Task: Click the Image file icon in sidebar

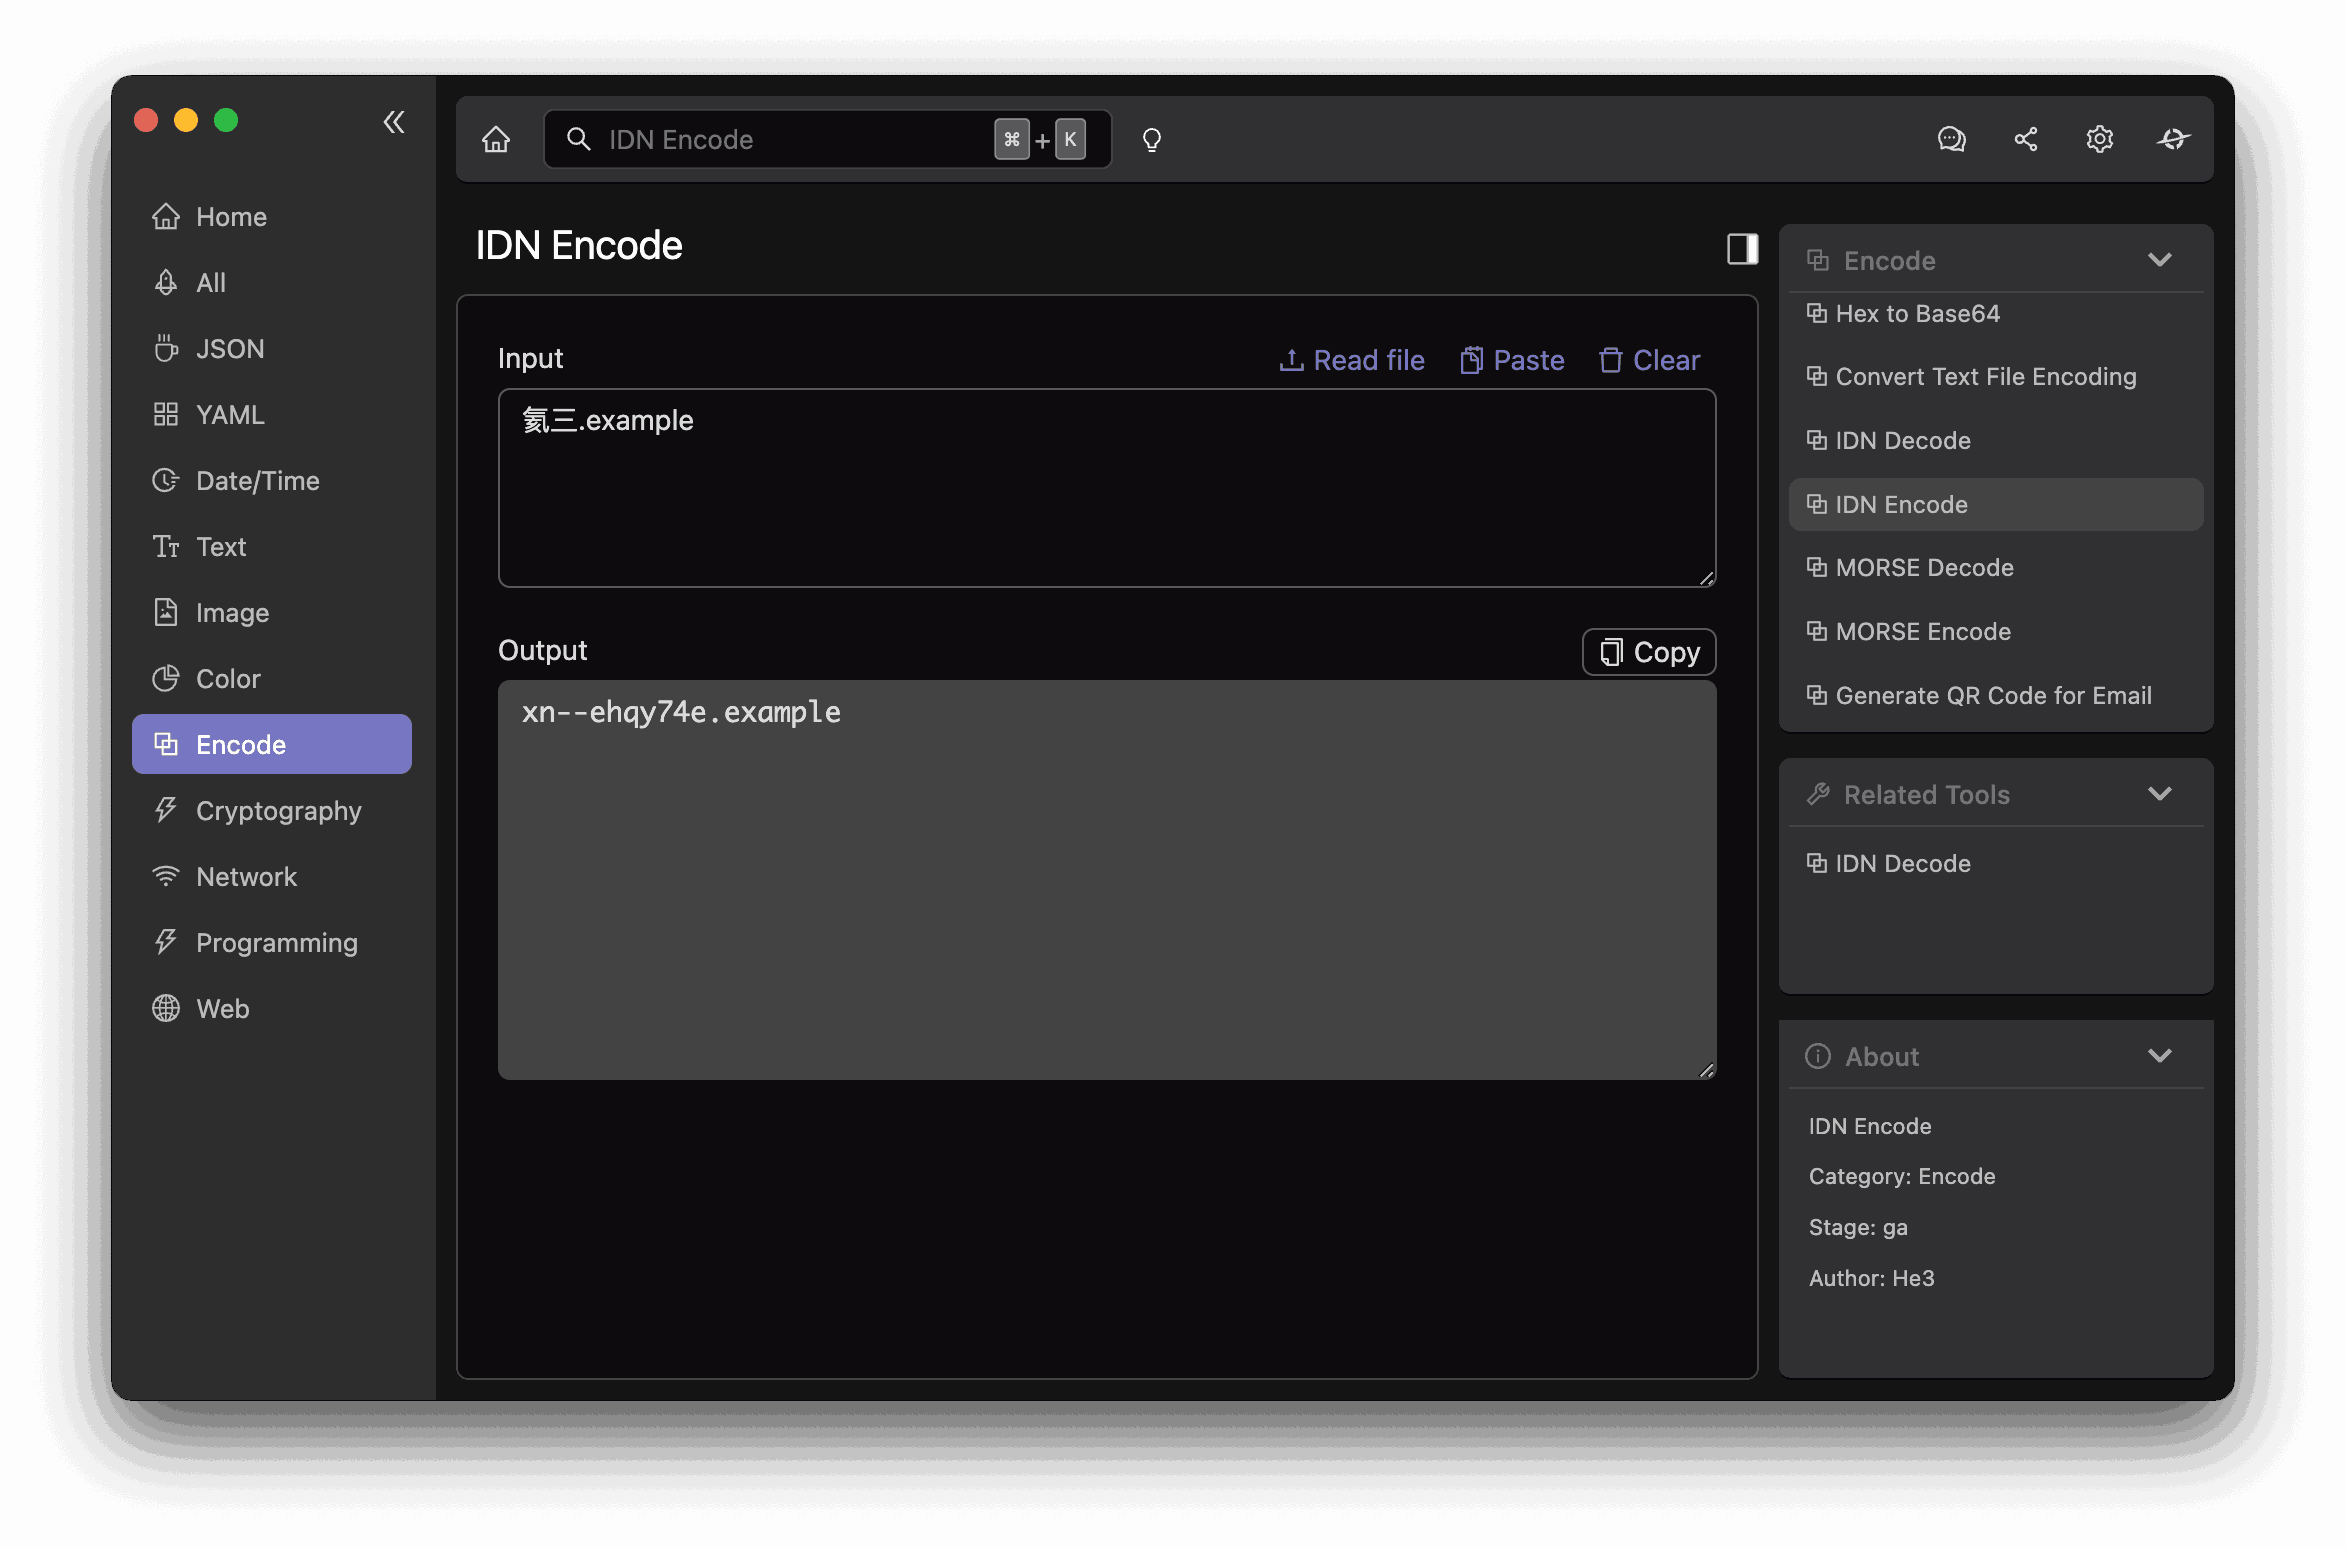Action: pyautogui.click(x=166, y=612)
